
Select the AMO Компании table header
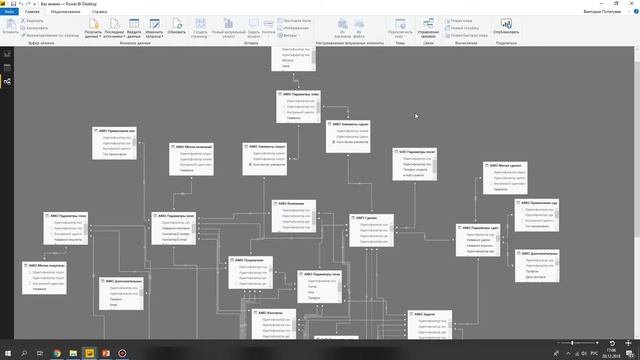click(x=294, y=203)
